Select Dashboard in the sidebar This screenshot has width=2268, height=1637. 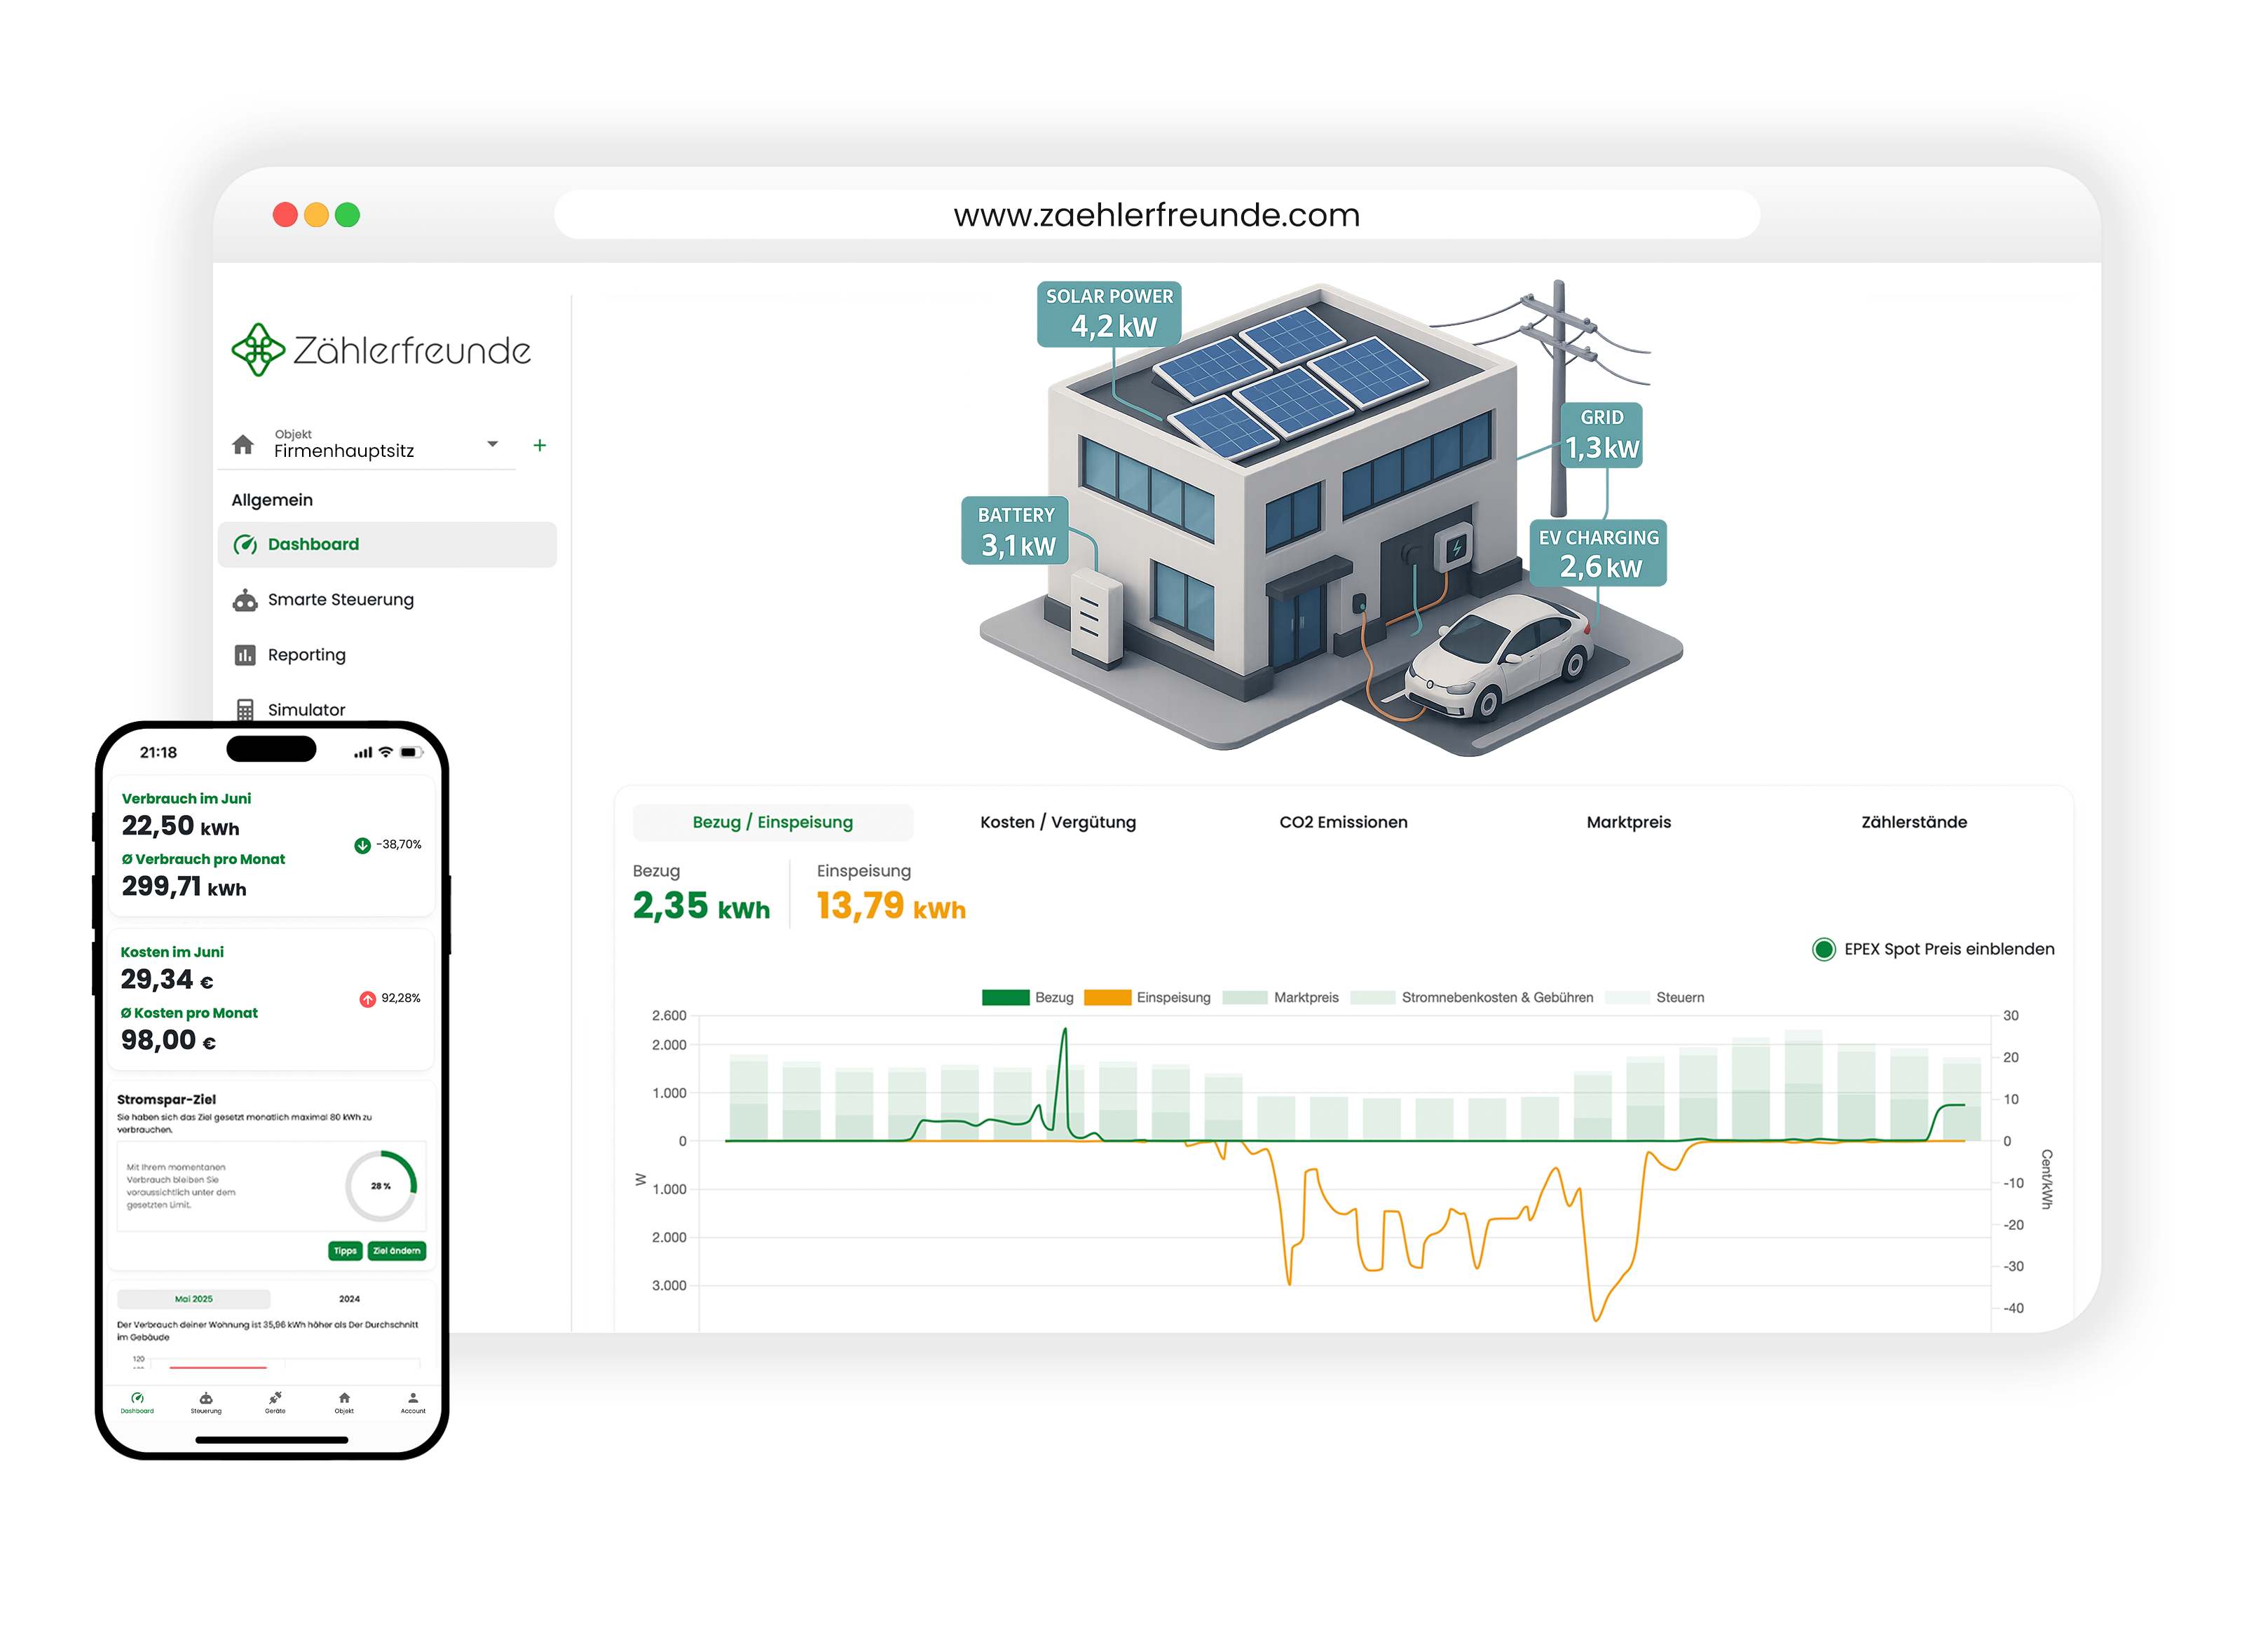(387, 544)
